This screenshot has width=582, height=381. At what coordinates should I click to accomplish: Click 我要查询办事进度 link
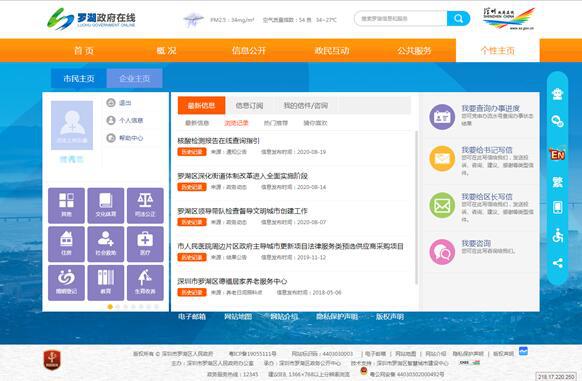(x=490, y=108)
